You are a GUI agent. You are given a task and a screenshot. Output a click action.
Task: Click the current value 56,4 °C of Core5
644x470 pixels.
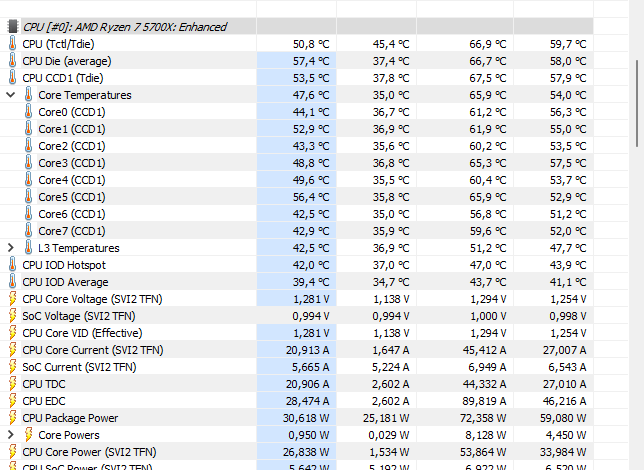coord(311,197)
